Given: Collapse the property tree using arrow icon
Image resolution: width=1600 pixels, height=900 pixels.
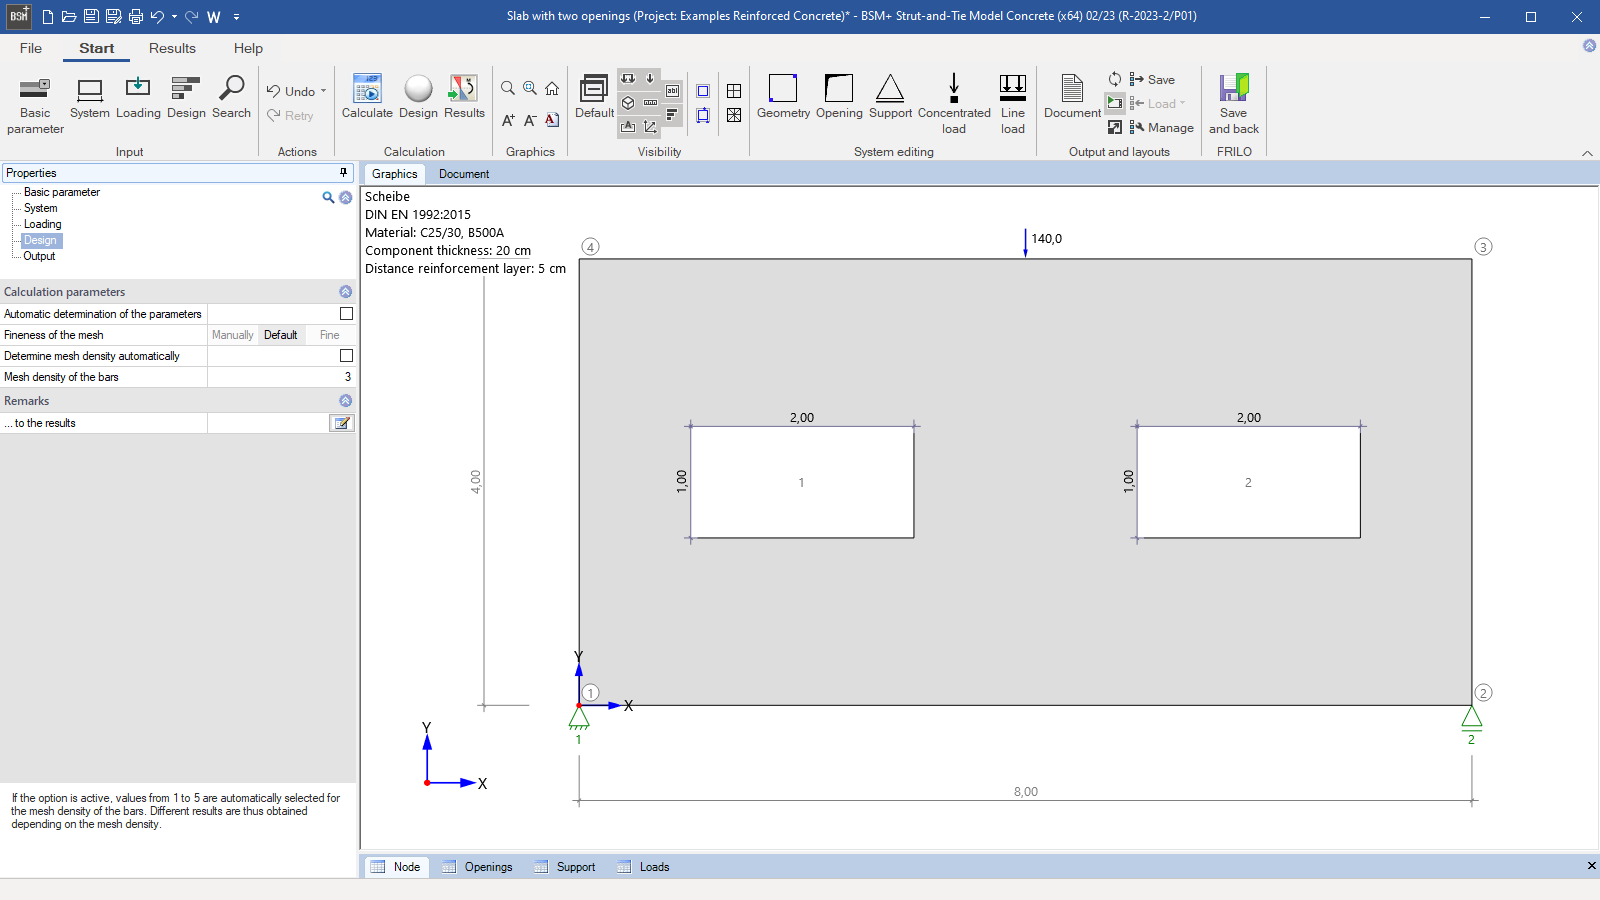Looking at the screenshot, I should tap(345, 198).
